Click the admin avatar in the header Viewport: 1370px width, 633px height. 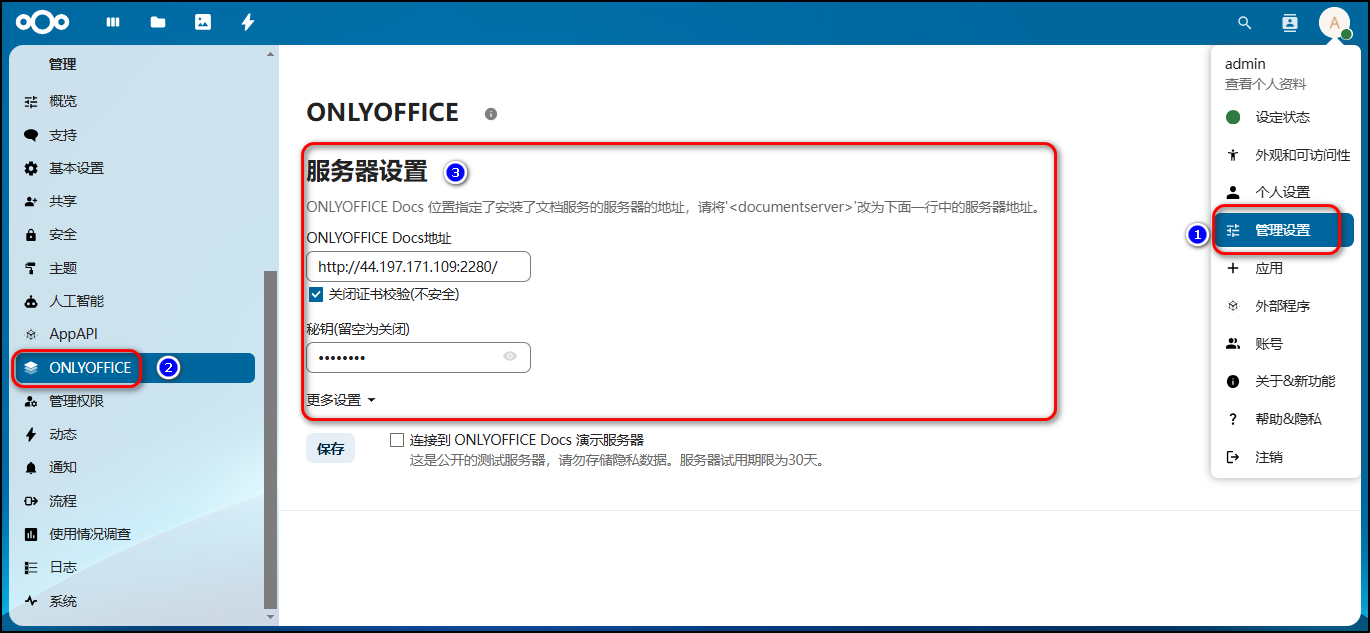[1334, 22]
